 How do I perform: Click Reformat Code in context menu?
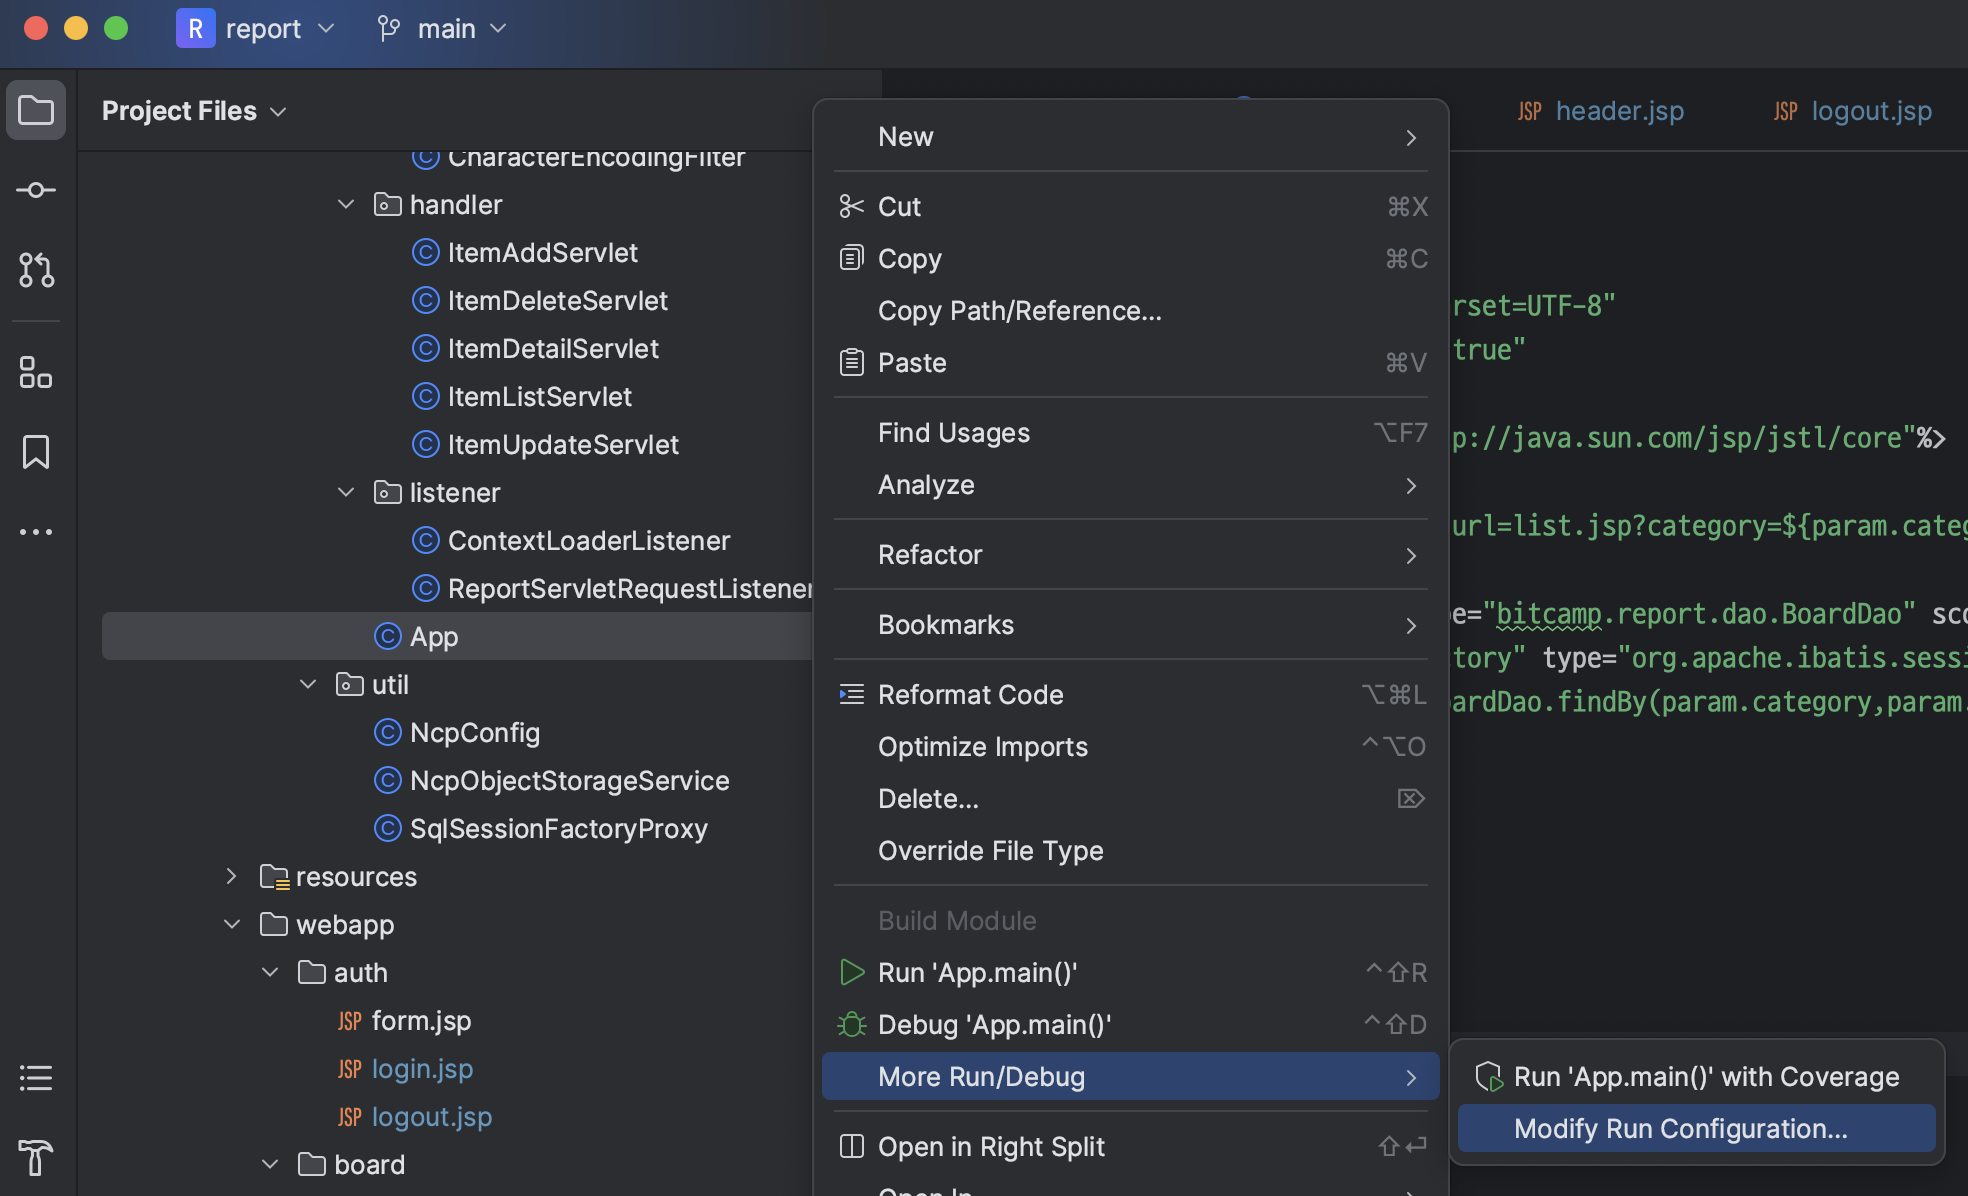click(x=970, y=695)
